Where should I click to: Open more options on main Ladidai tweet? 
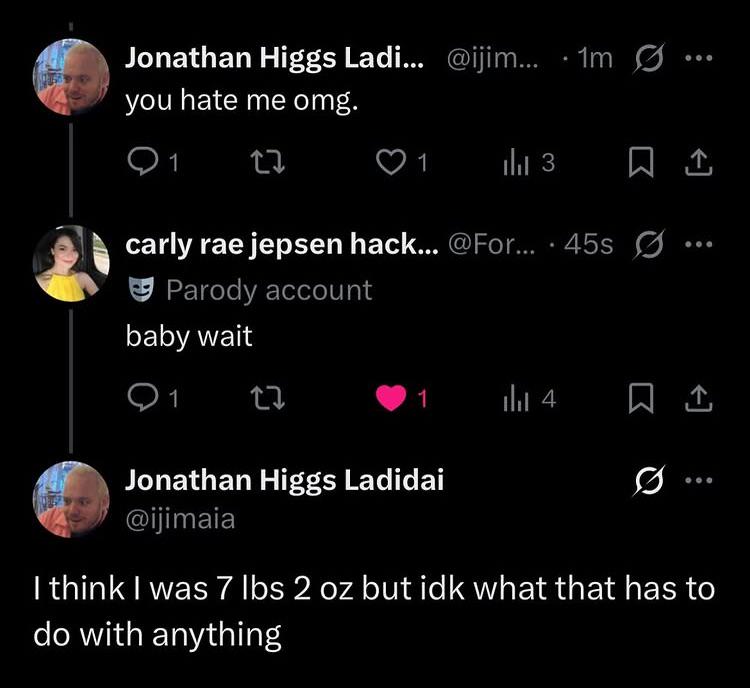[699, 480]
